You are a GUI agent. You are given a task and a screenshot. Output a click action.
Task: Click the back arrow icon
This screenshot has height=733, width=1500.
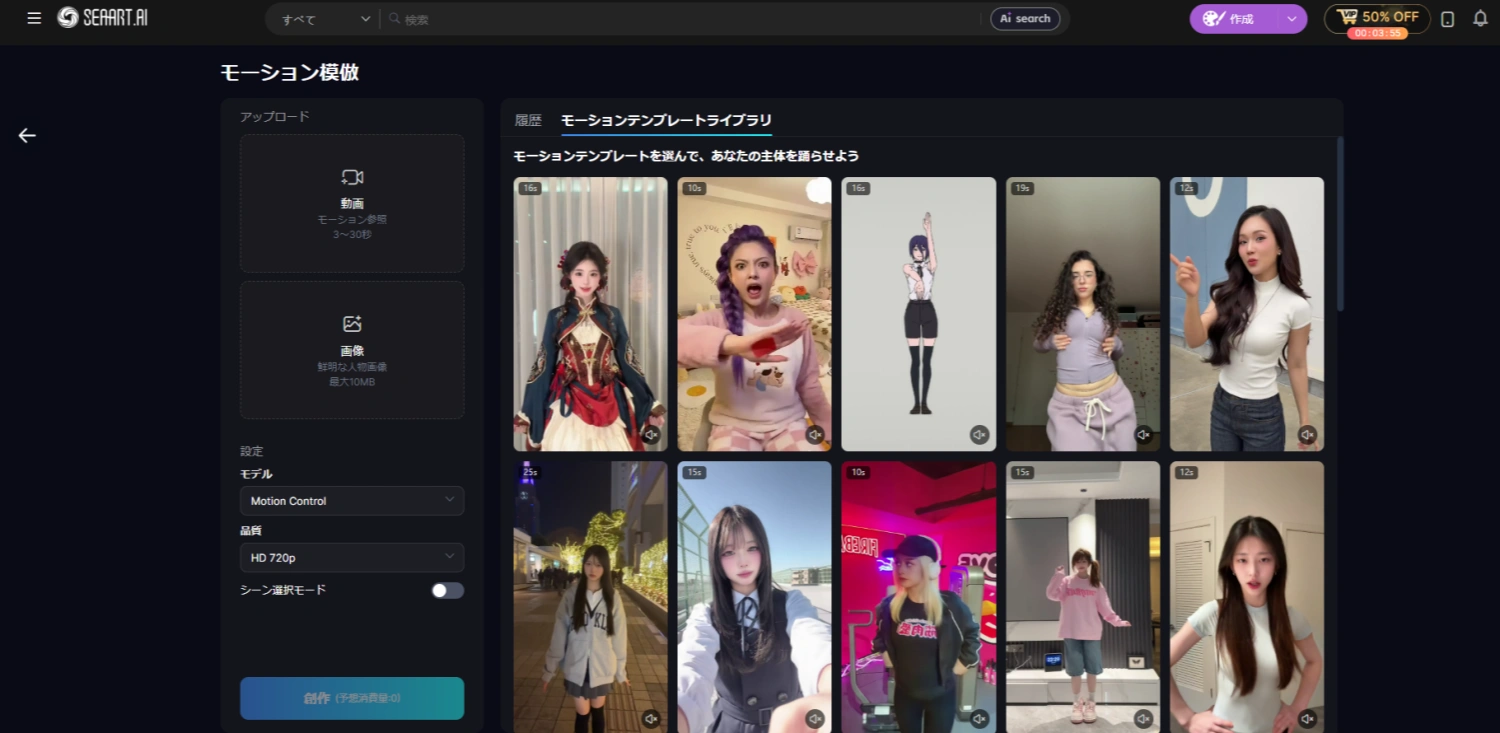pyautogui.click(x=27, y=136)
